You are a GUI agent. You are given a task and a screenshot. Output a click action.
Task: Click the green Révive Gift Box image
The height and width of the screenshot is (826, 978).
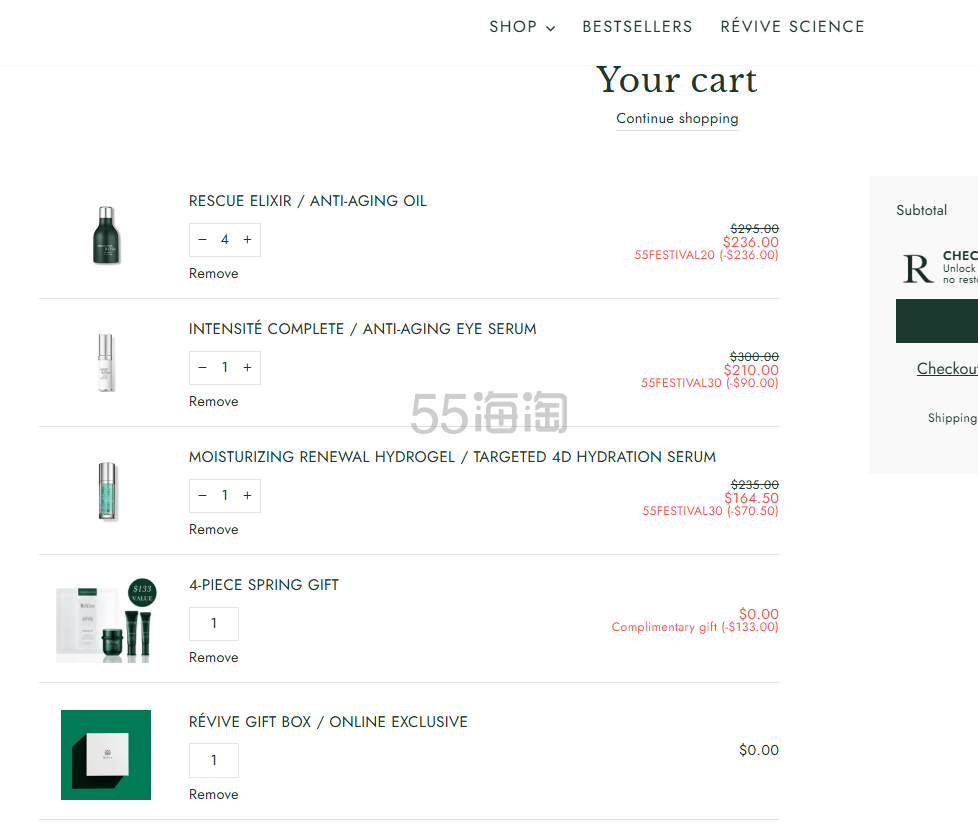click(106, 755)
